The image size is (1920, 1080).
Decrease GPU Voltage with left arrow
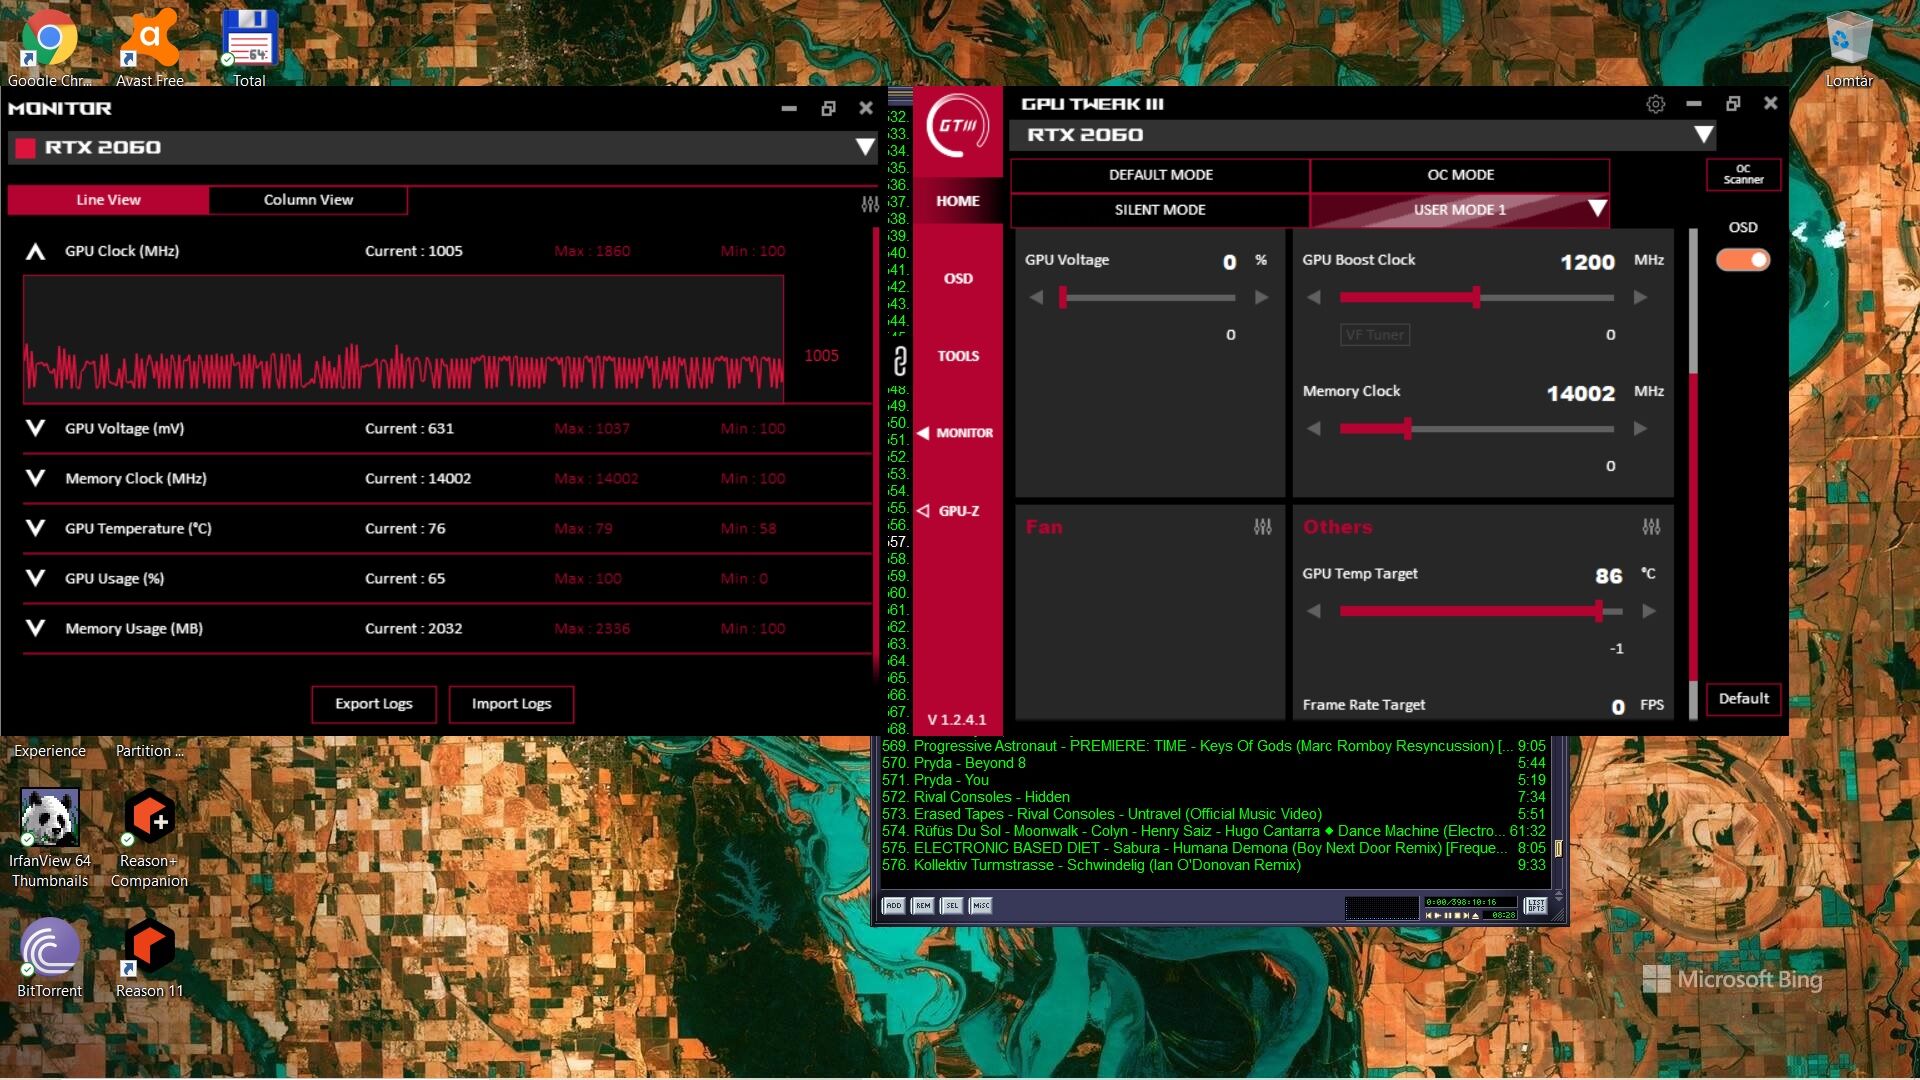1036,297
